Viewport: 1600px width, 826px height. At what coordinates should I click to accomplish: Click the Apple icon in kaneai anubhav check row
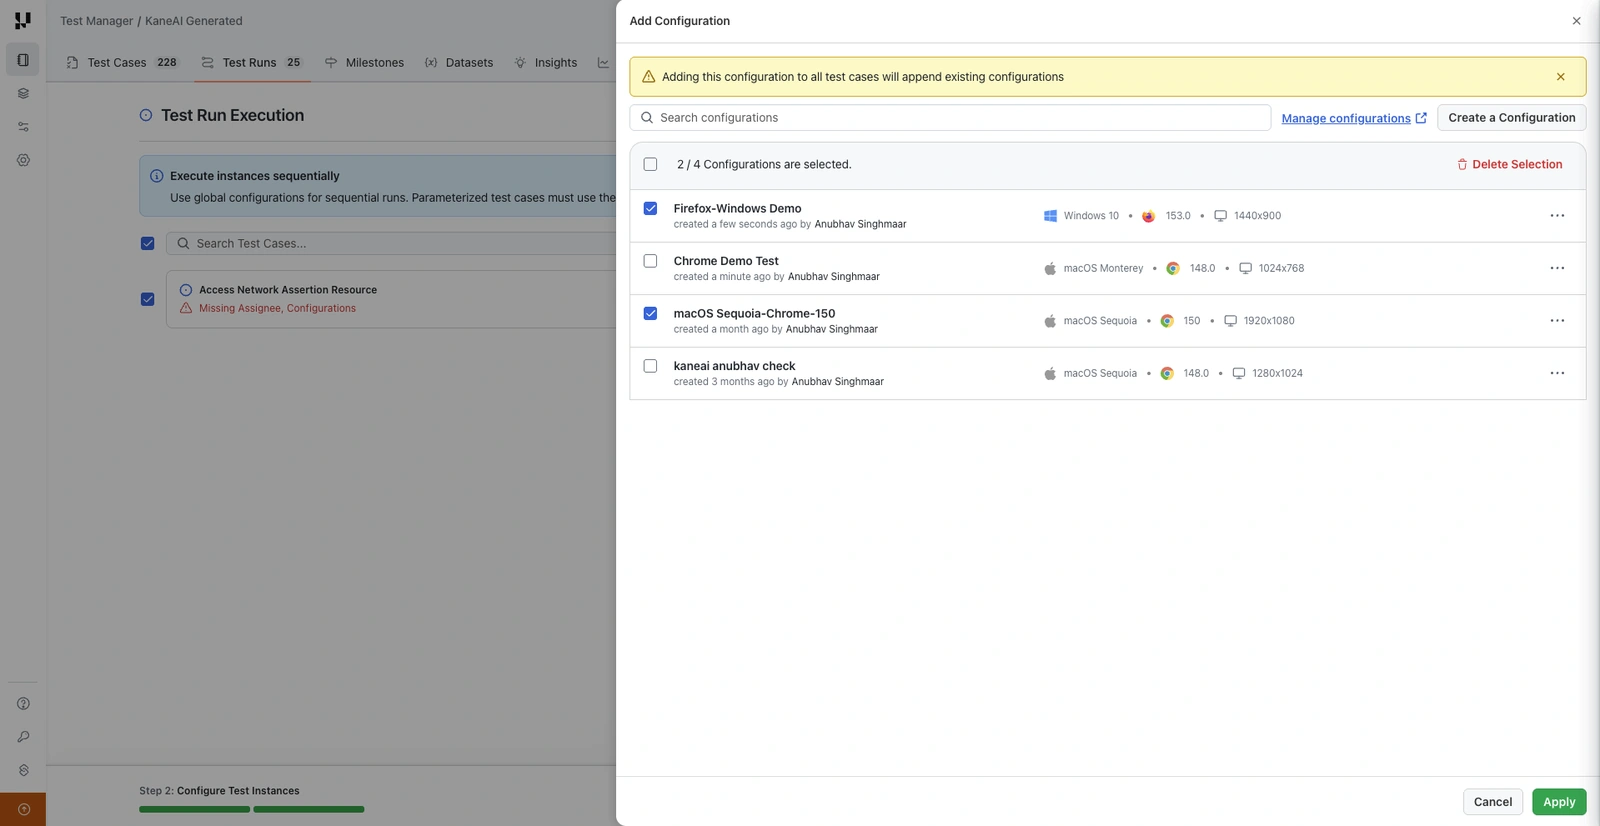1050,373
